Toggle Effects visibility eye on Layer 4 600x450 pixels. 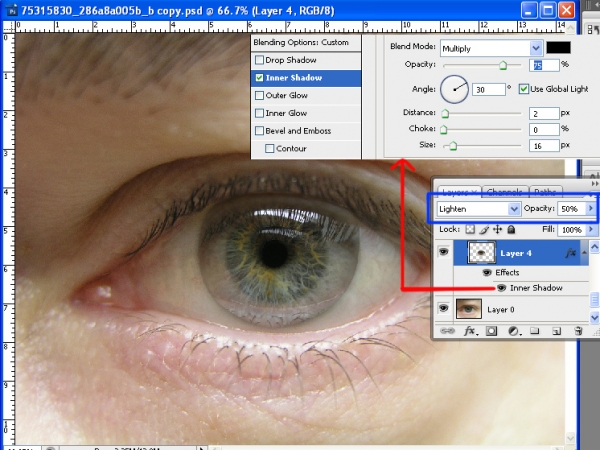[487, 272]
